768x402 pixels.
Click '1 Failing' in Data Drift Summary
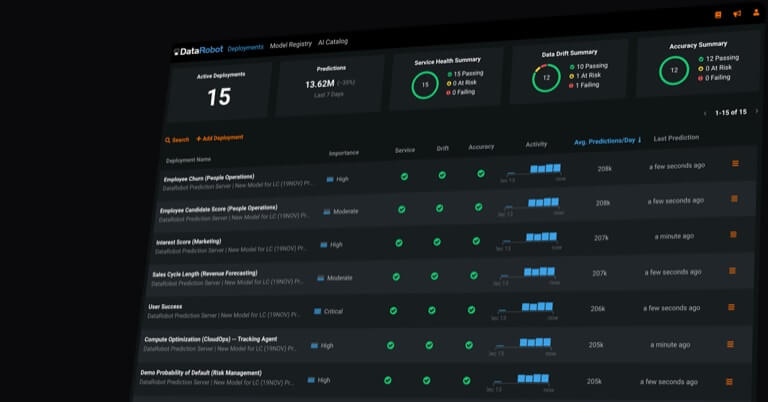(584, 85)
